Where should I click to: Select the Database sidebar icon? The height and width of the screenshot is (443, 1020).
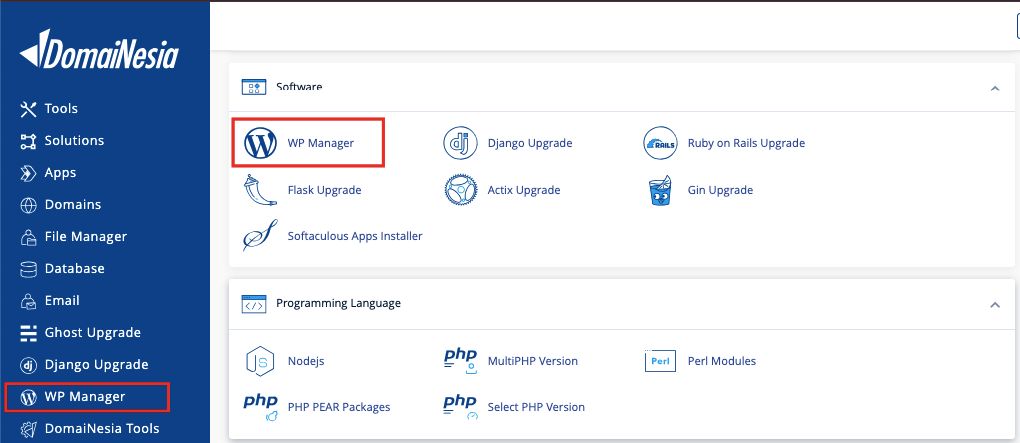[29, 269]
